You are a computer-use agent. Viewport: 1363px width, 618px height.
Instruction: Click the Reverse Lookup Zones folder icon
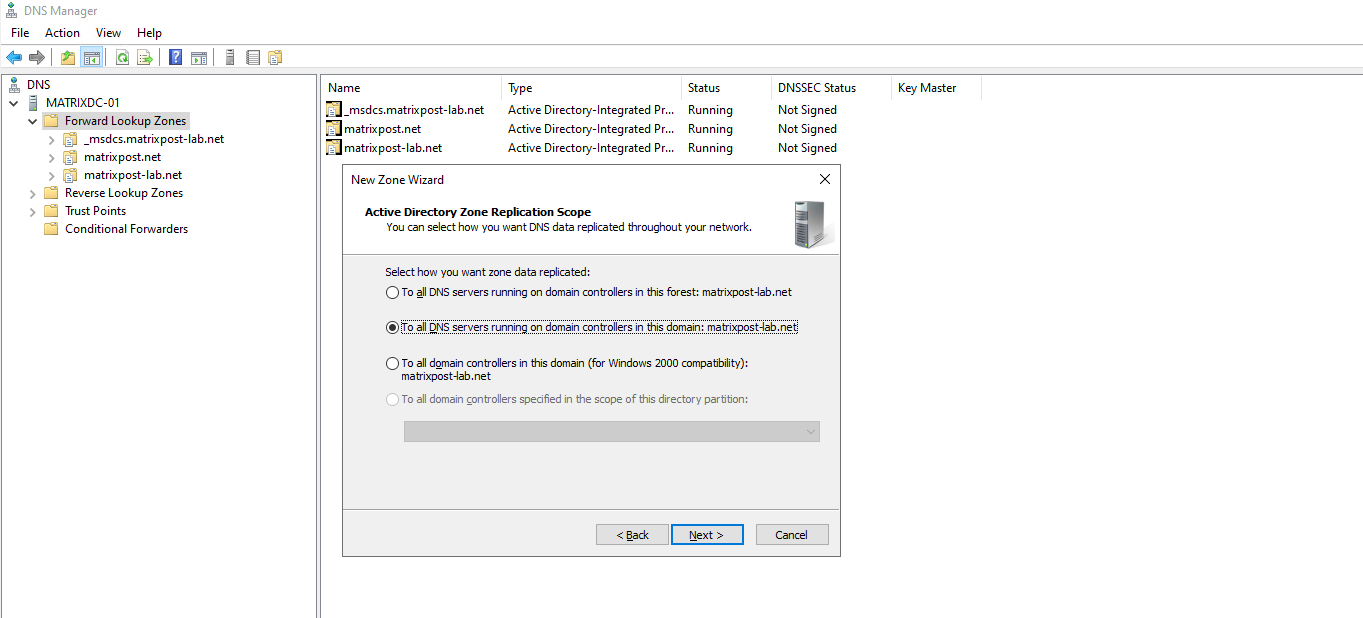tap(51, 193)
